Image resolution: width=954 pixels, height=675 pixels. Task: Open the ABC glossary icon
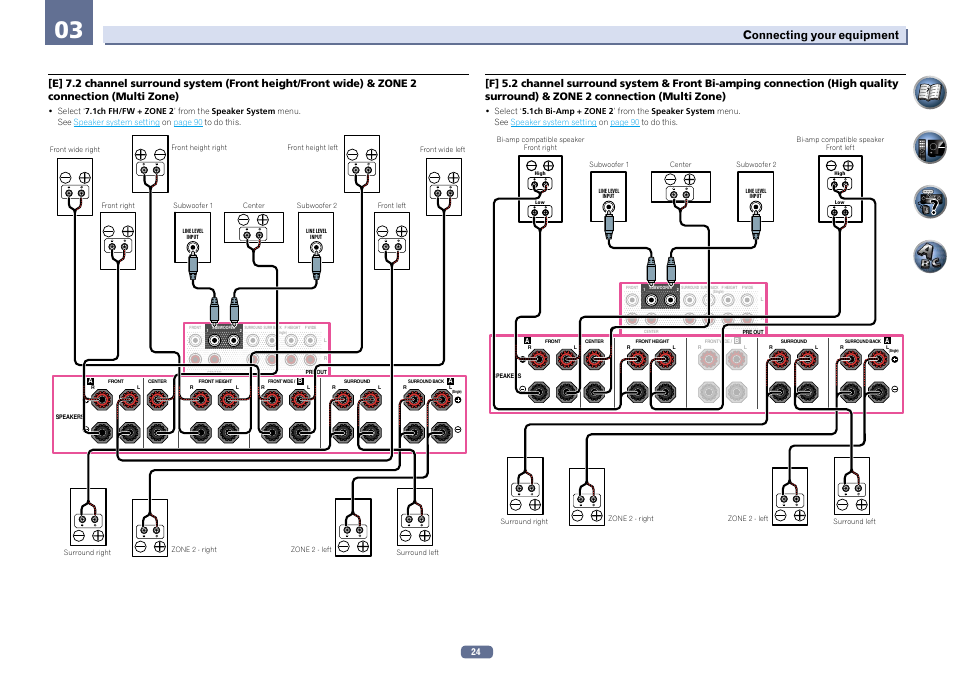tap(930, 256)
